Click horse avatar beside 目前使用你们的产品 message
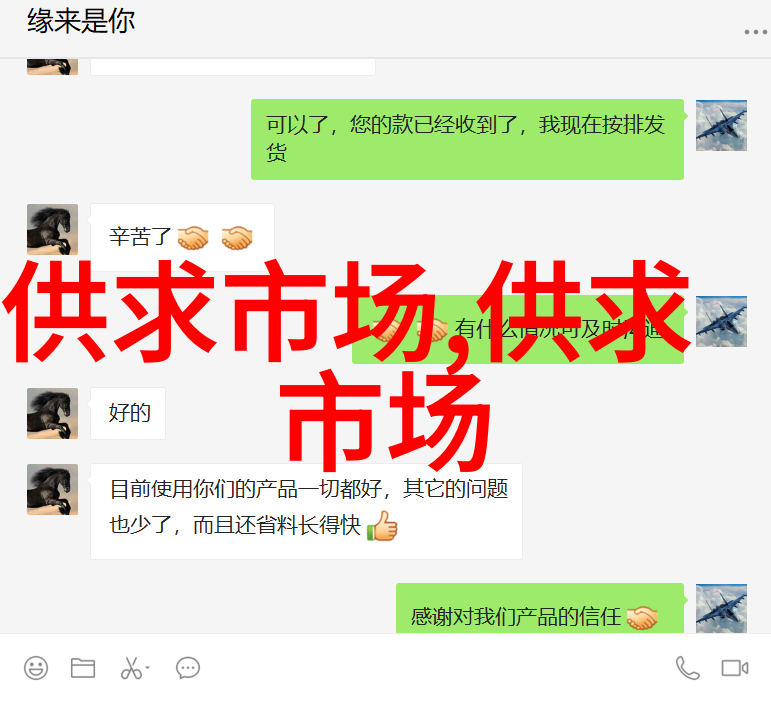Viewport: 771px width, 707px height. (x=52, y=489)
